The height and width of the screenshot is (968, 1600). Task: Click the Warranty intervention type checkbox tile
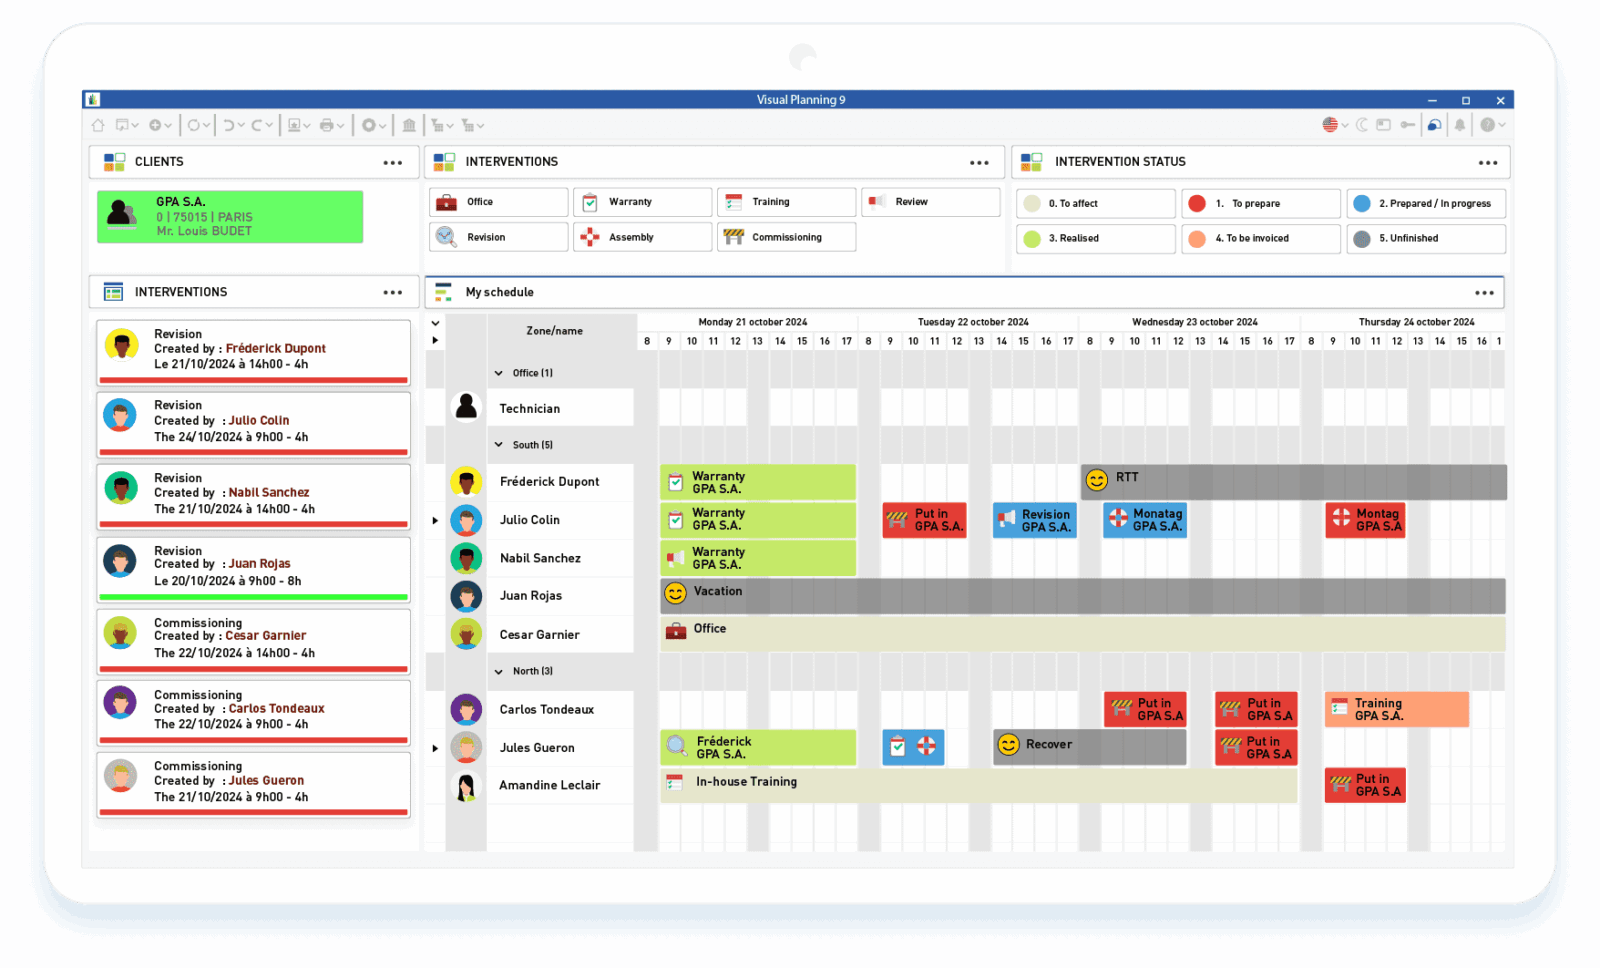click(x=642, y=201)
